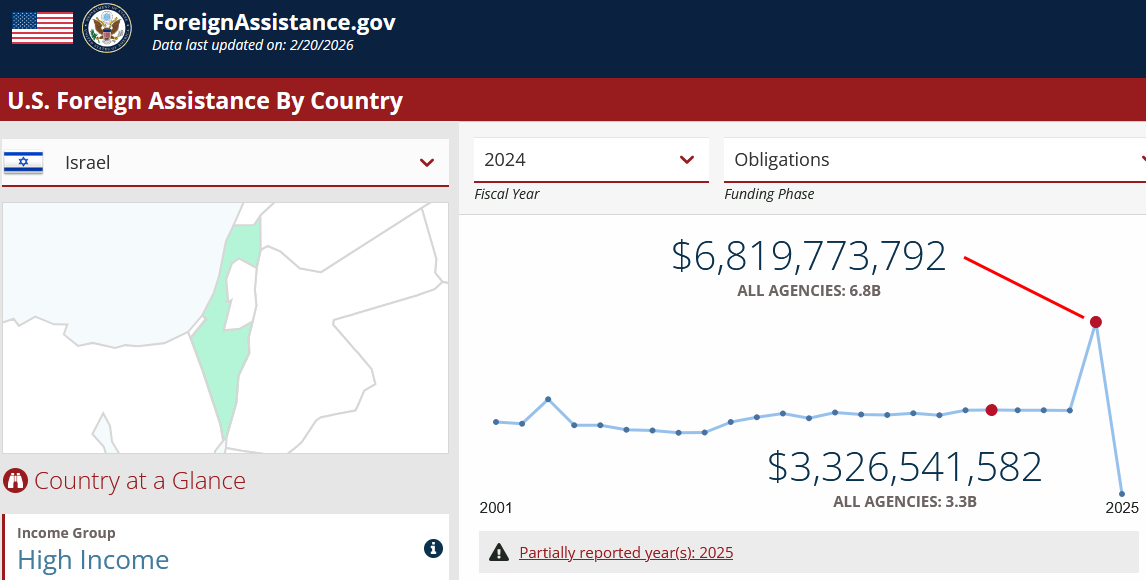This screenshot has height=580, width=1146.
Task: Click the High Income value text
Action: click(x=93, y=560)
